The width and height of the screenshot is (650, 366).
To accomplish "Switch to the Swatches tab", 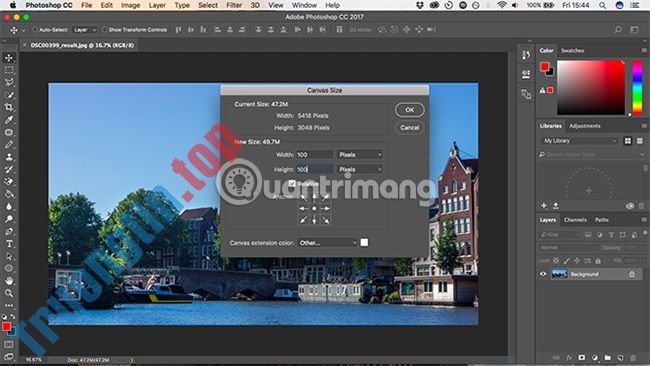I will [572, 51].
